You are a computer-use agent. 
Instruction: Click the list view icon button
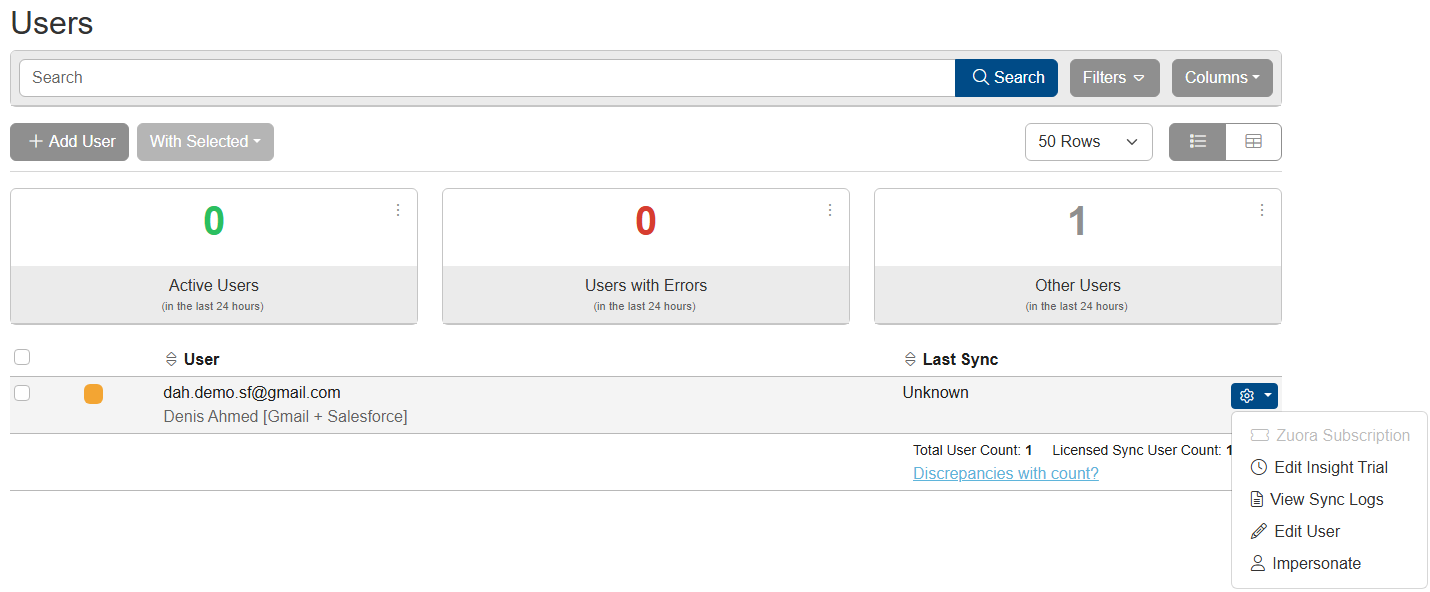1197,142
